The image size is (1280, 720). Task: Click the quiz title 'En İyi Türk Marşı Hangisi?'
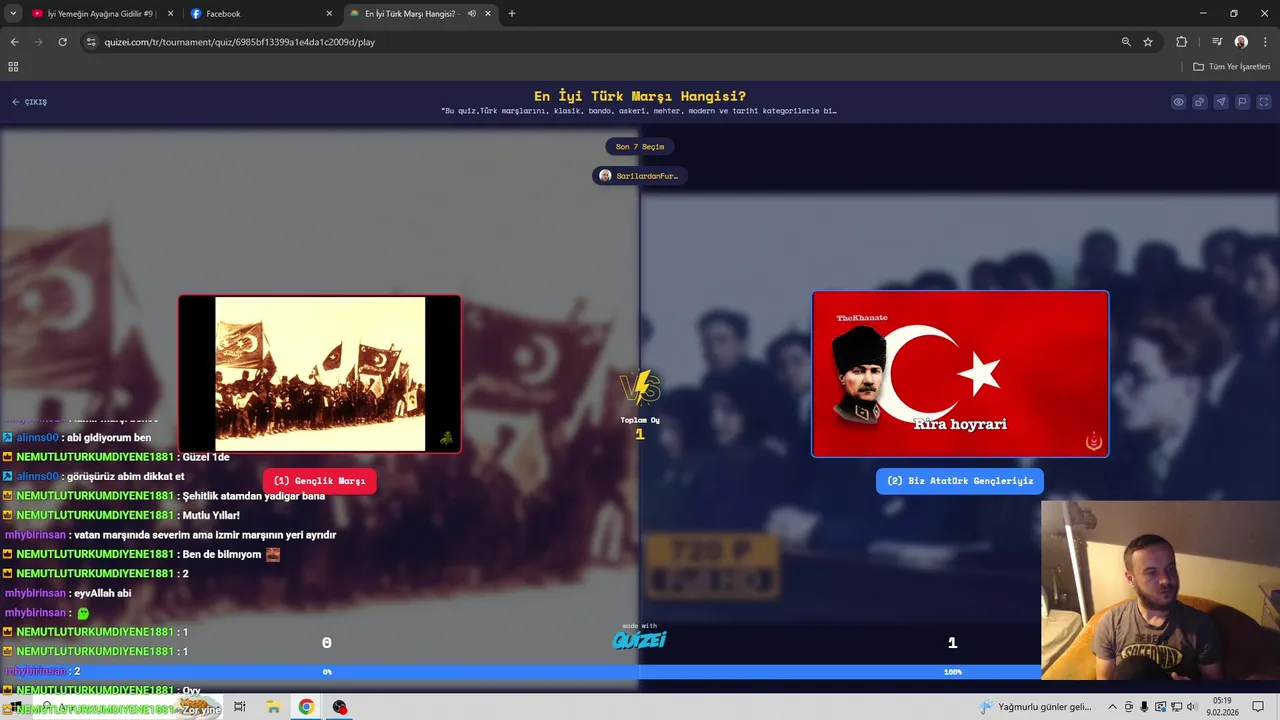pyautogui.click(x=640, y=96)
